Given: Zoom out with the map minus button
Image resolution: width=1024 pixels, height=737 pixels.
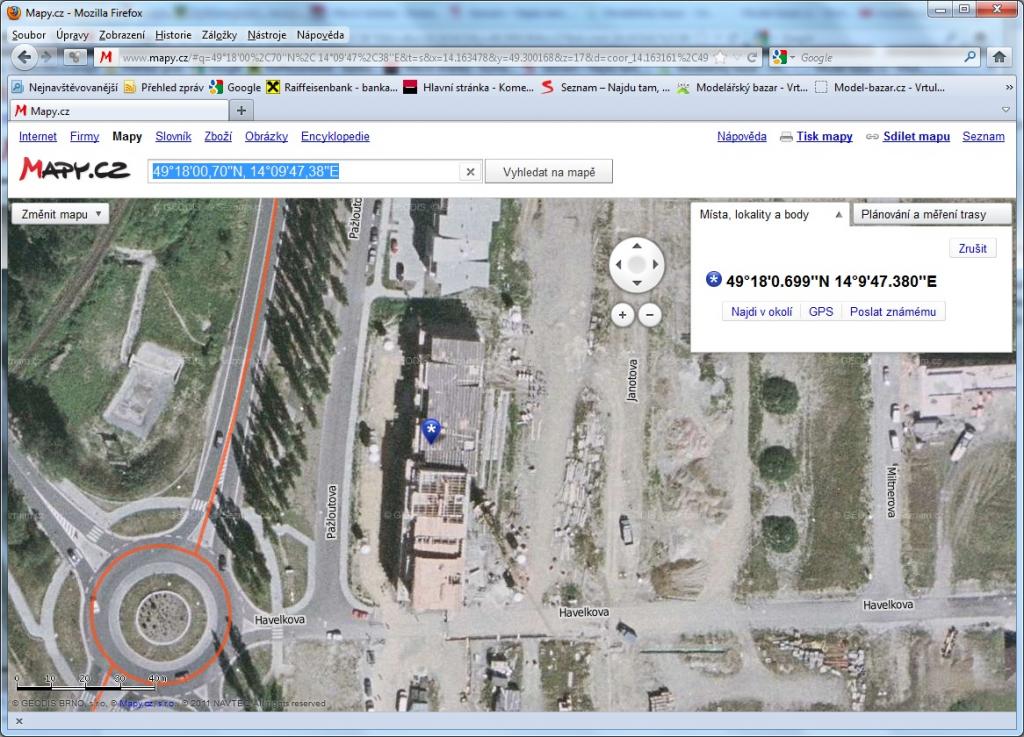Looking at the screenshot, I should 650,315.
